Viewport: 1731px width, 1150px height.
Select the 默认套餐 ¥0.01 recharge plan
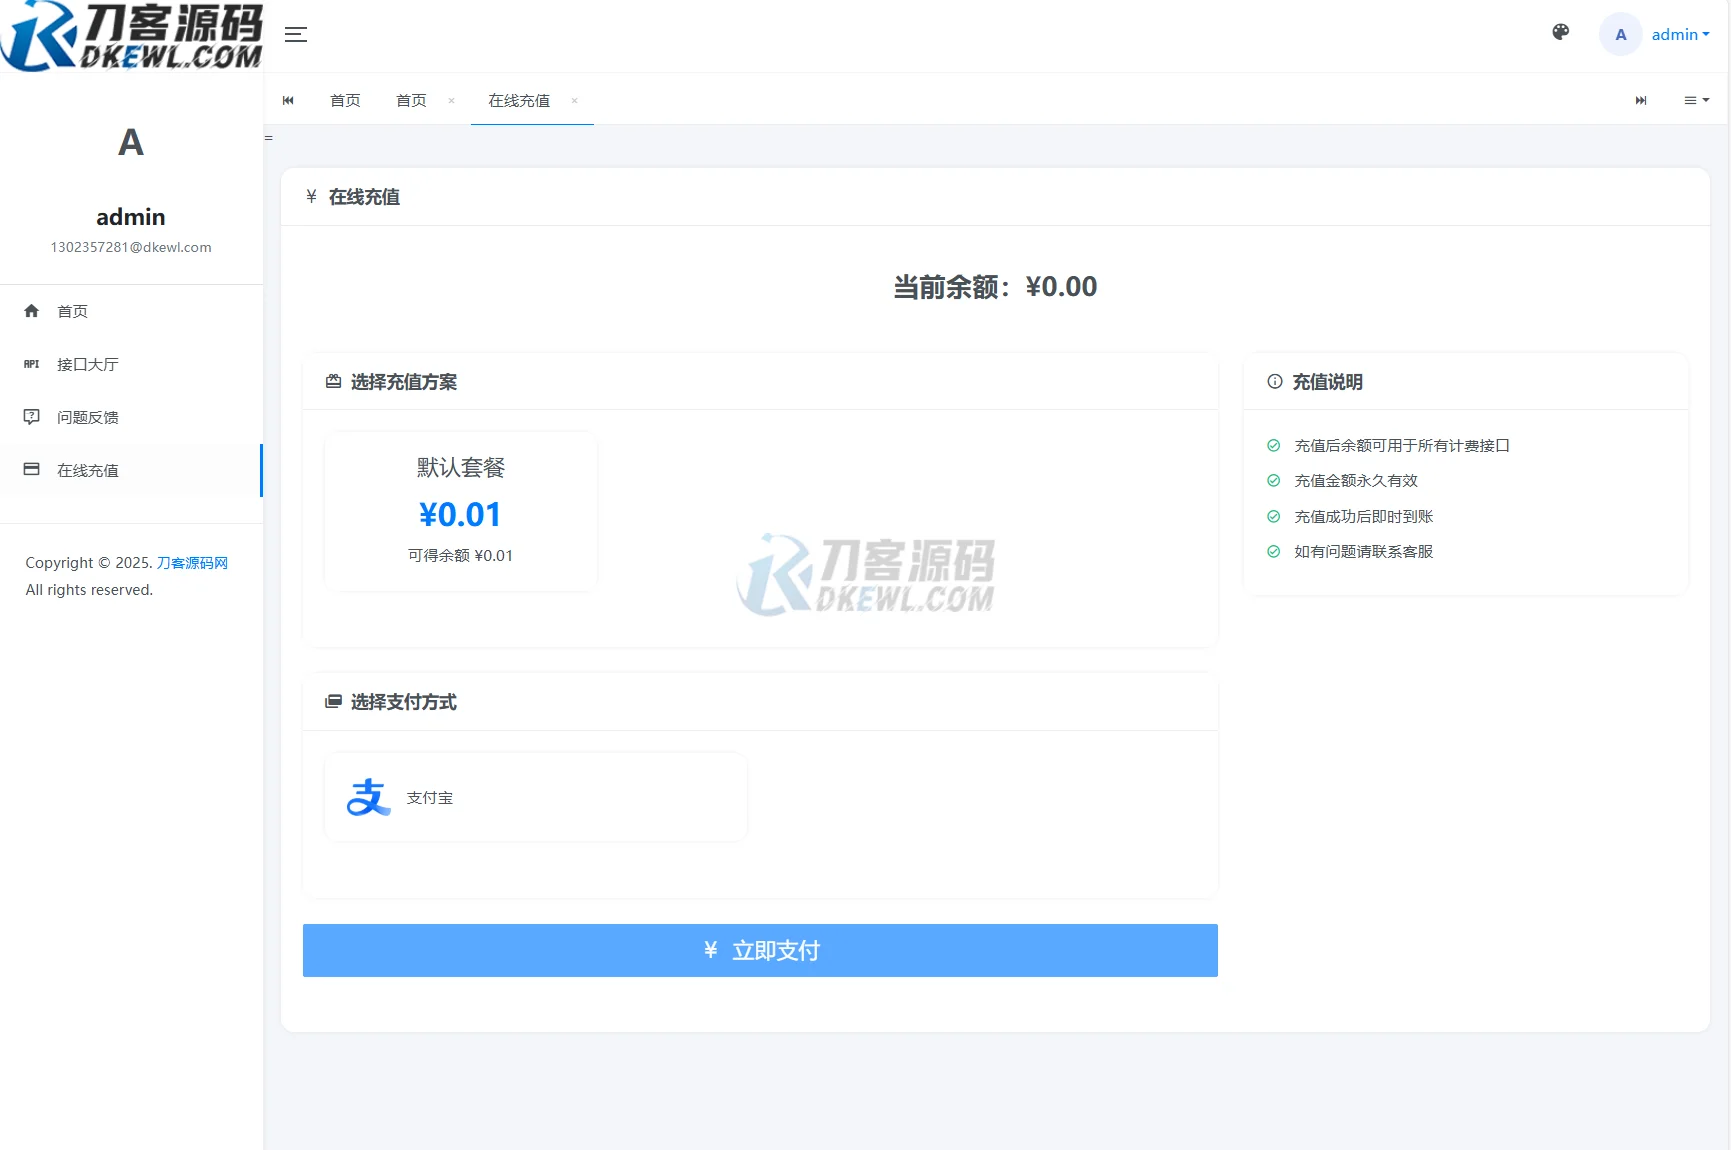click(x=460, y=511)
